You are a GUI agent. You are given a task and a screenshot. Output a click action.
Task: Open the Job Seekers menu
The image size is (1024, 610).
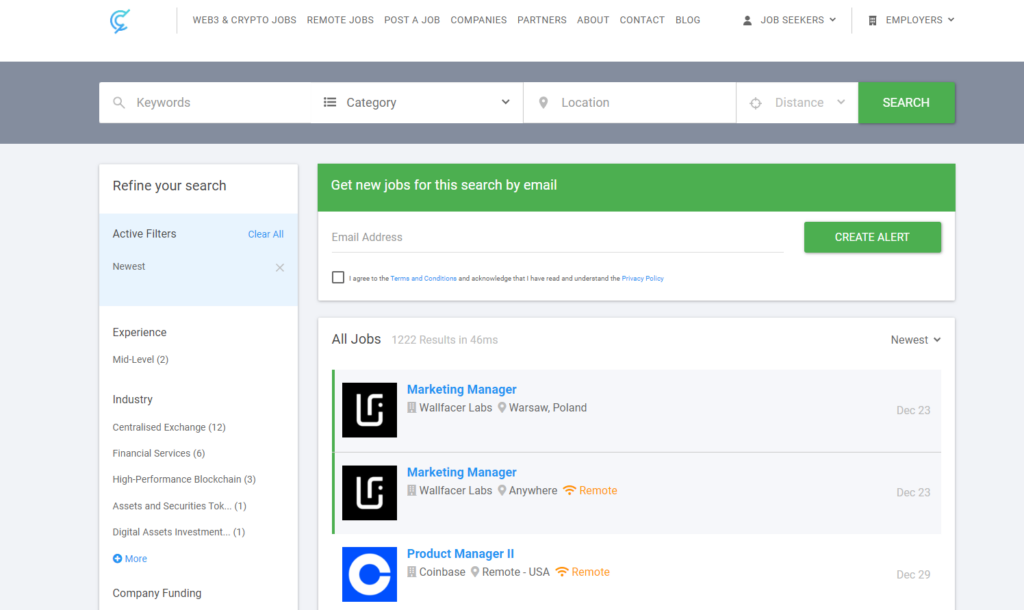pos(790,20)
